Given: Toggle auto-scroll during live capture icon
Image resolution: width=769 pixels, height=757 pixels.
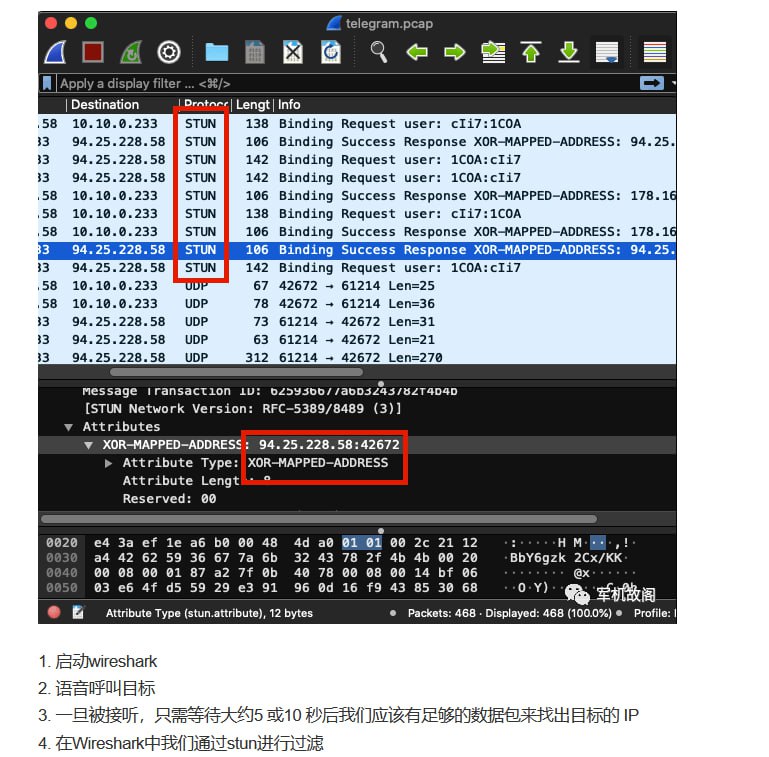Looking at the screenshot, I should pos(607,52).
